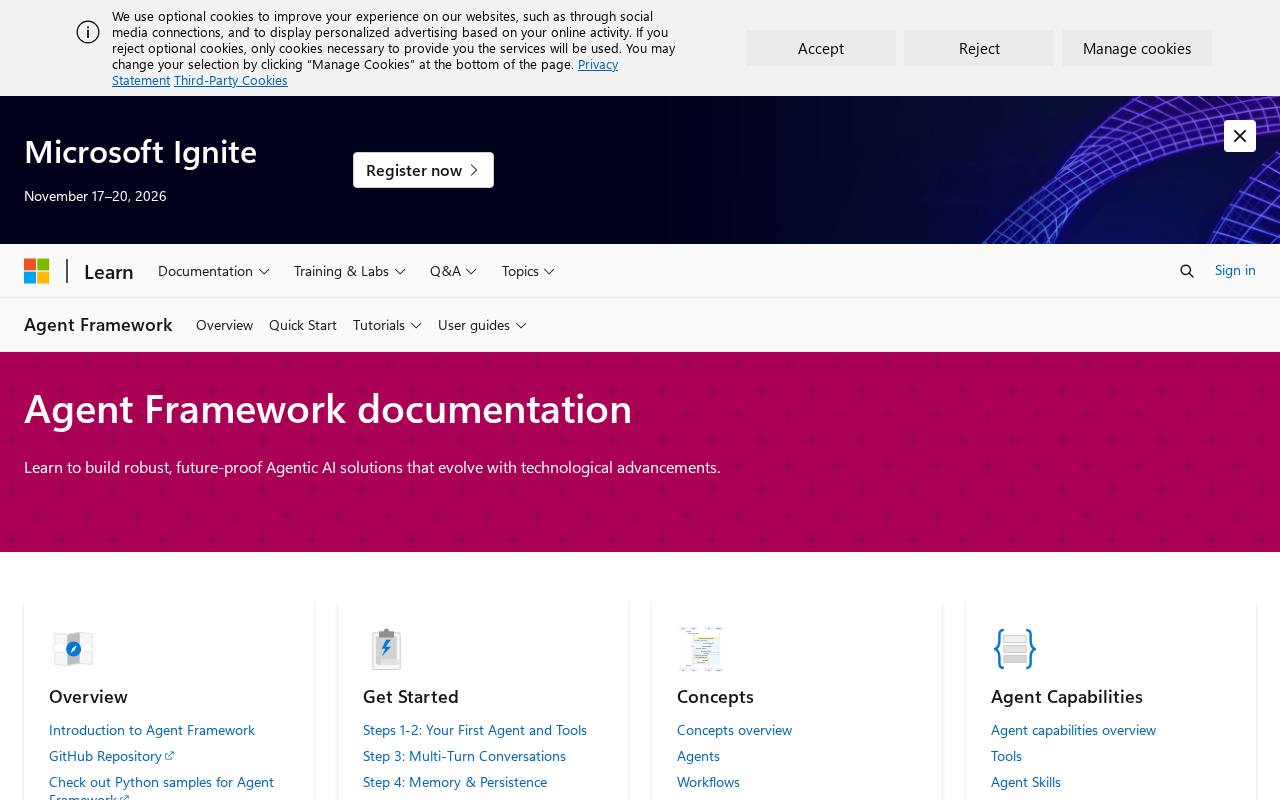Accept optional cookies
Viewport: 1280px width, 800px height.
pyautogui.click(x=821, y=48)
